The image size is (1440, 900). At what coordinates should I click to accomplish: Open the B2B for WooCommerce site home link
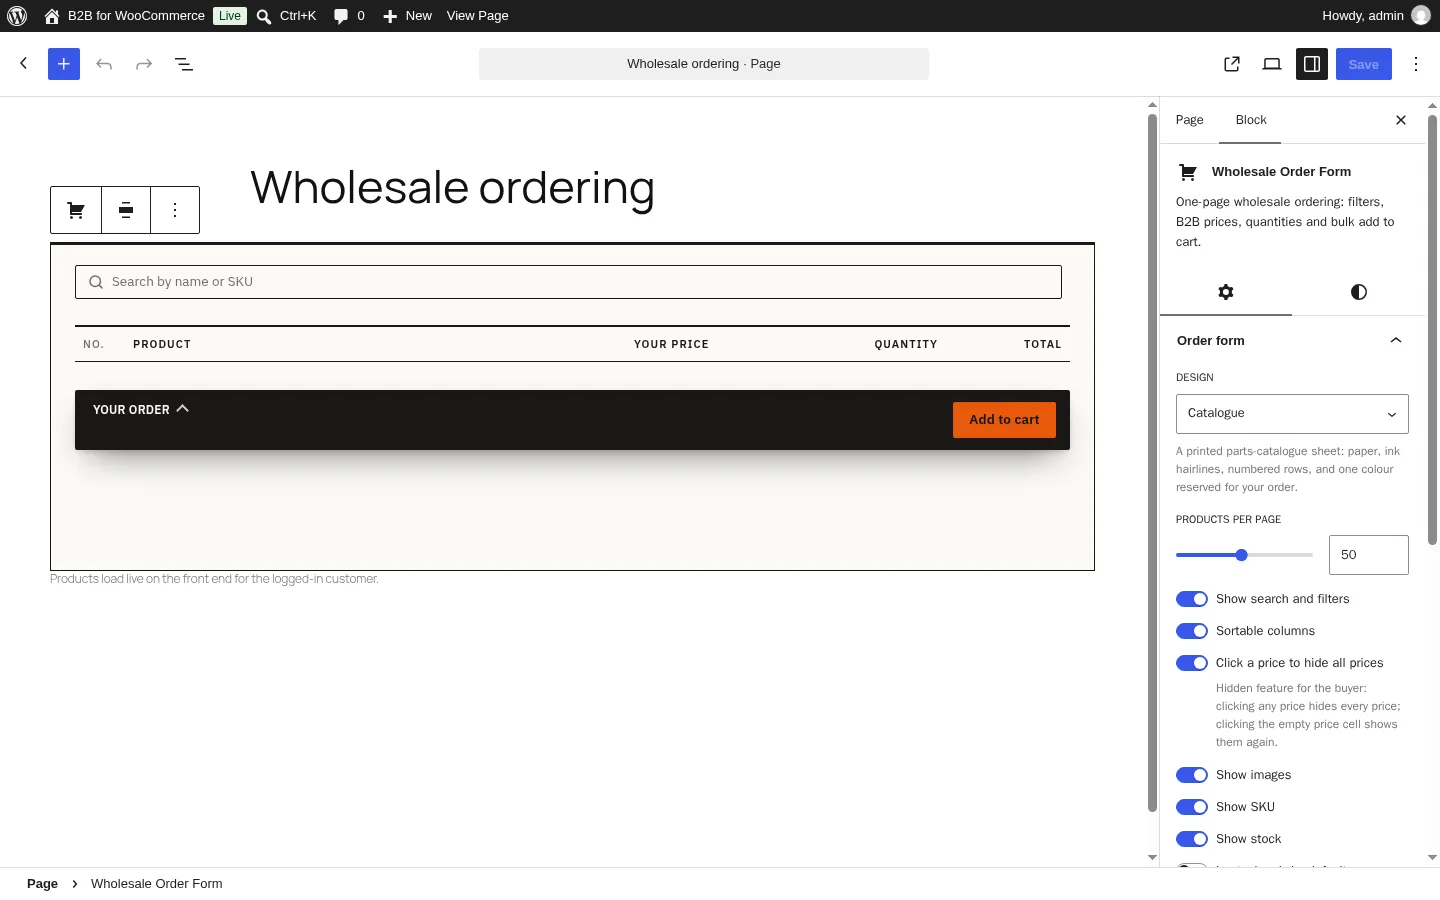[124, 16]
